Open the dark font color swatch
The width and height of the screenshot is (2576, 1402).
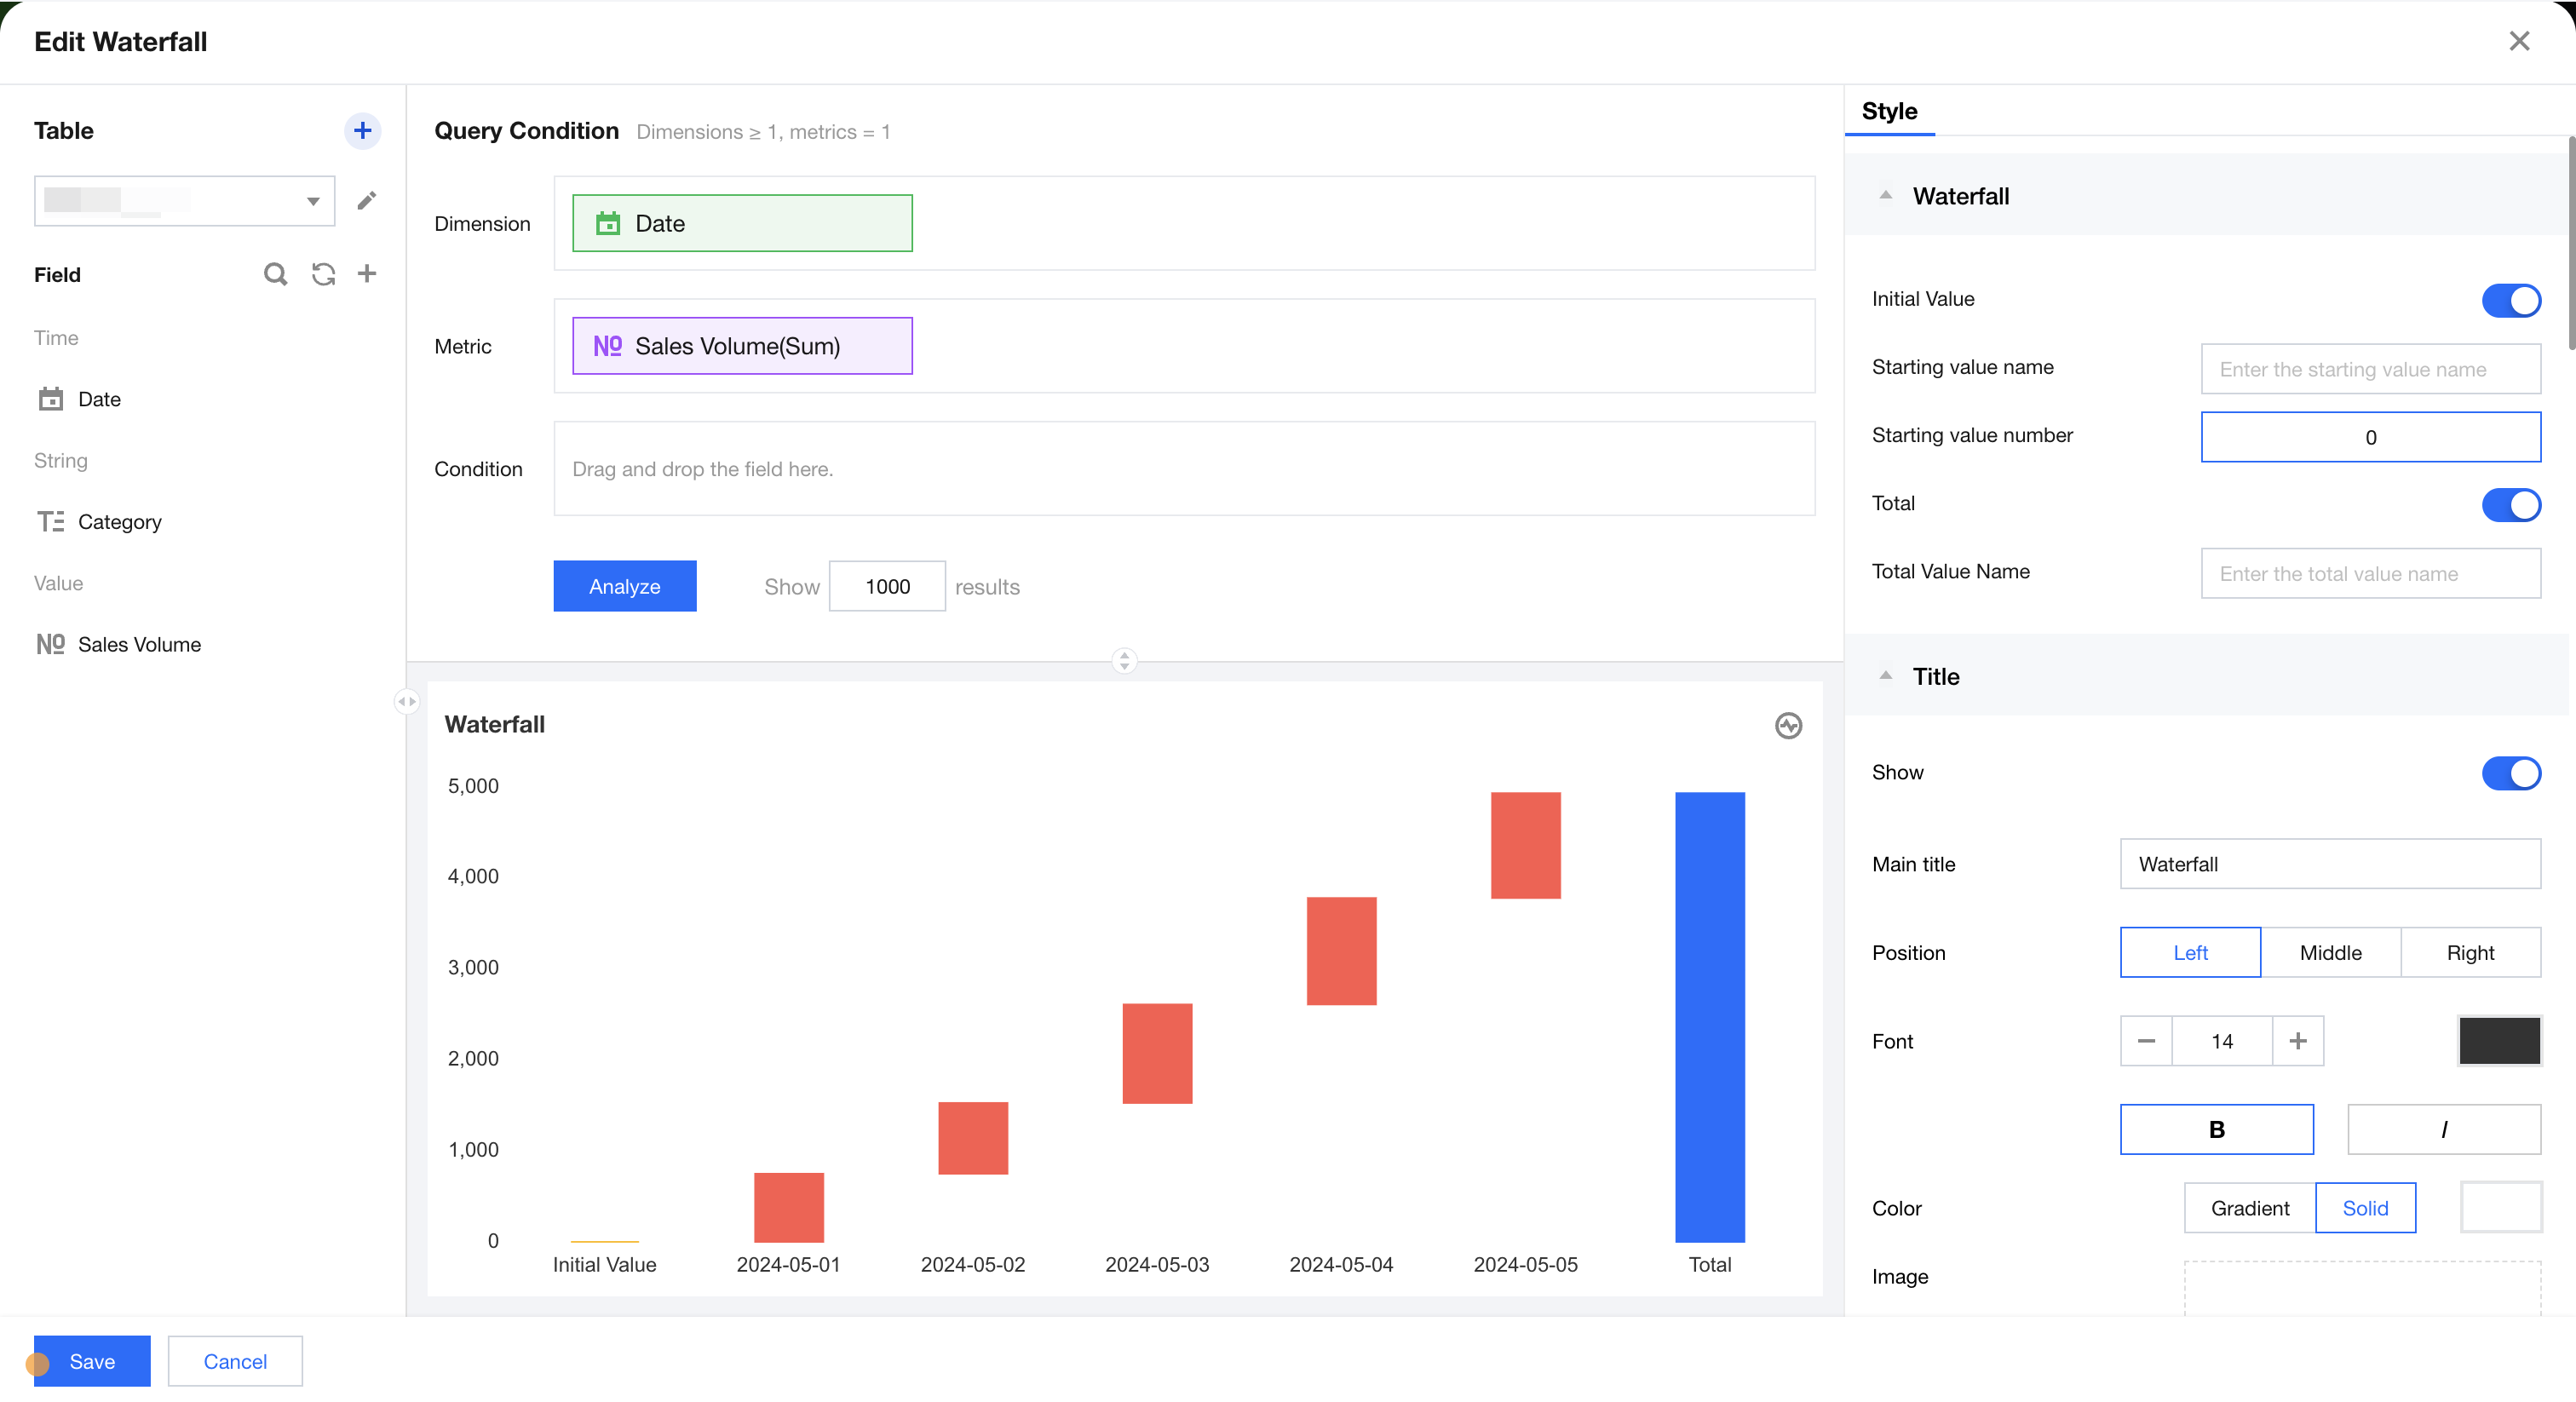click(x=2498, y=1041)
